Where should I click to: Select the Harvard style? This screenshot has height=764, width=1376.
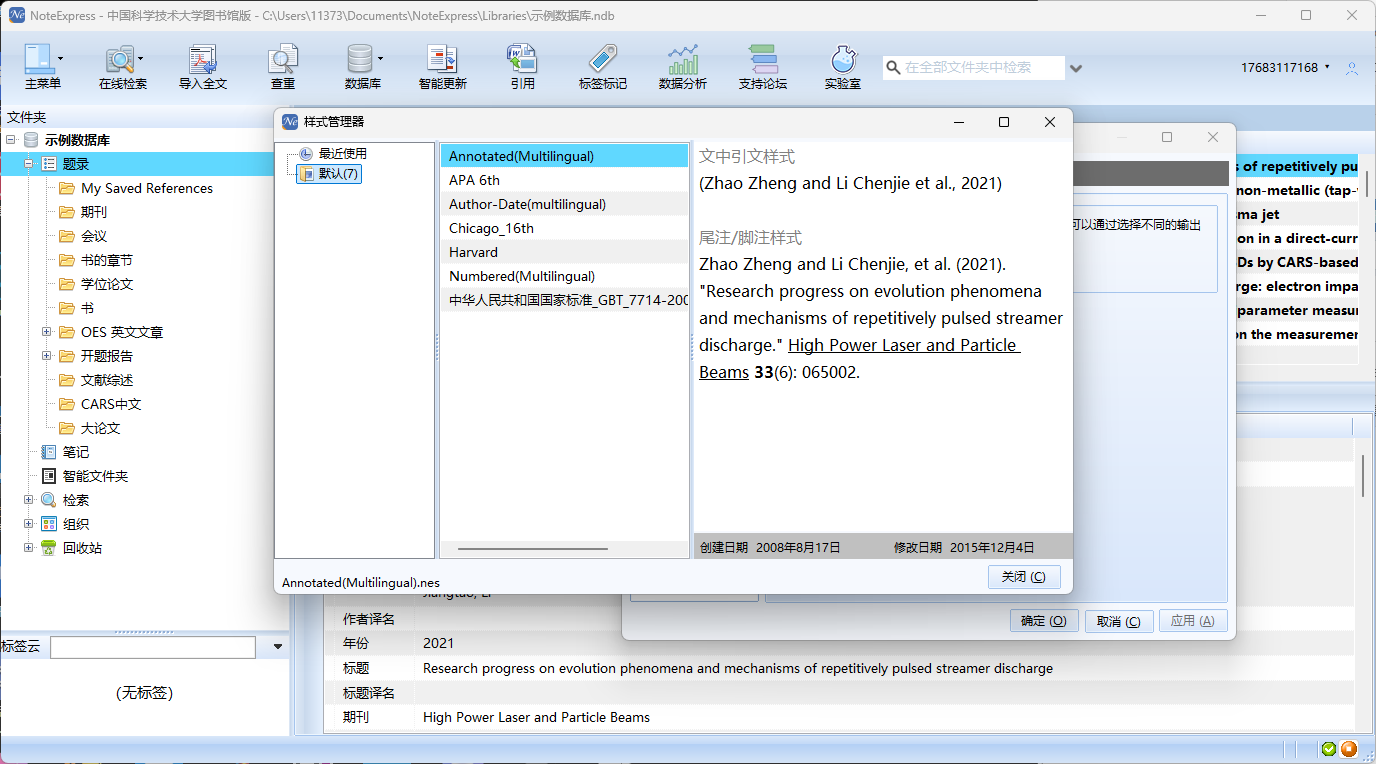coord(564,252)
